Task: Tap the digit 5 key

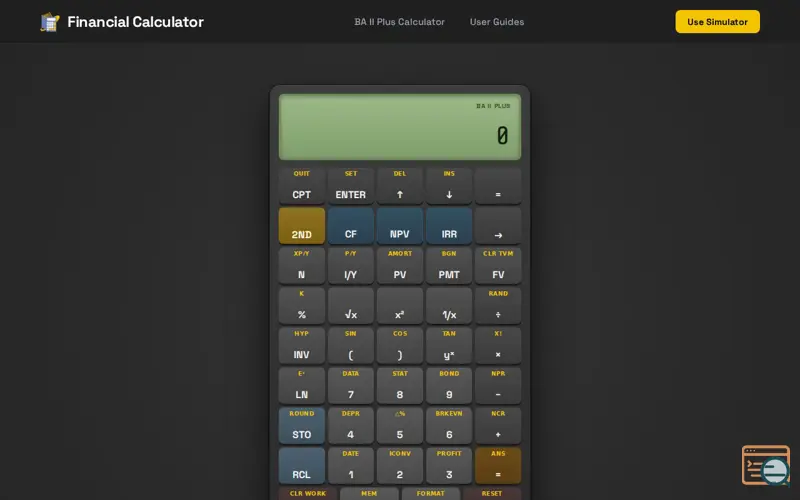Action: [x=399, y=426]
